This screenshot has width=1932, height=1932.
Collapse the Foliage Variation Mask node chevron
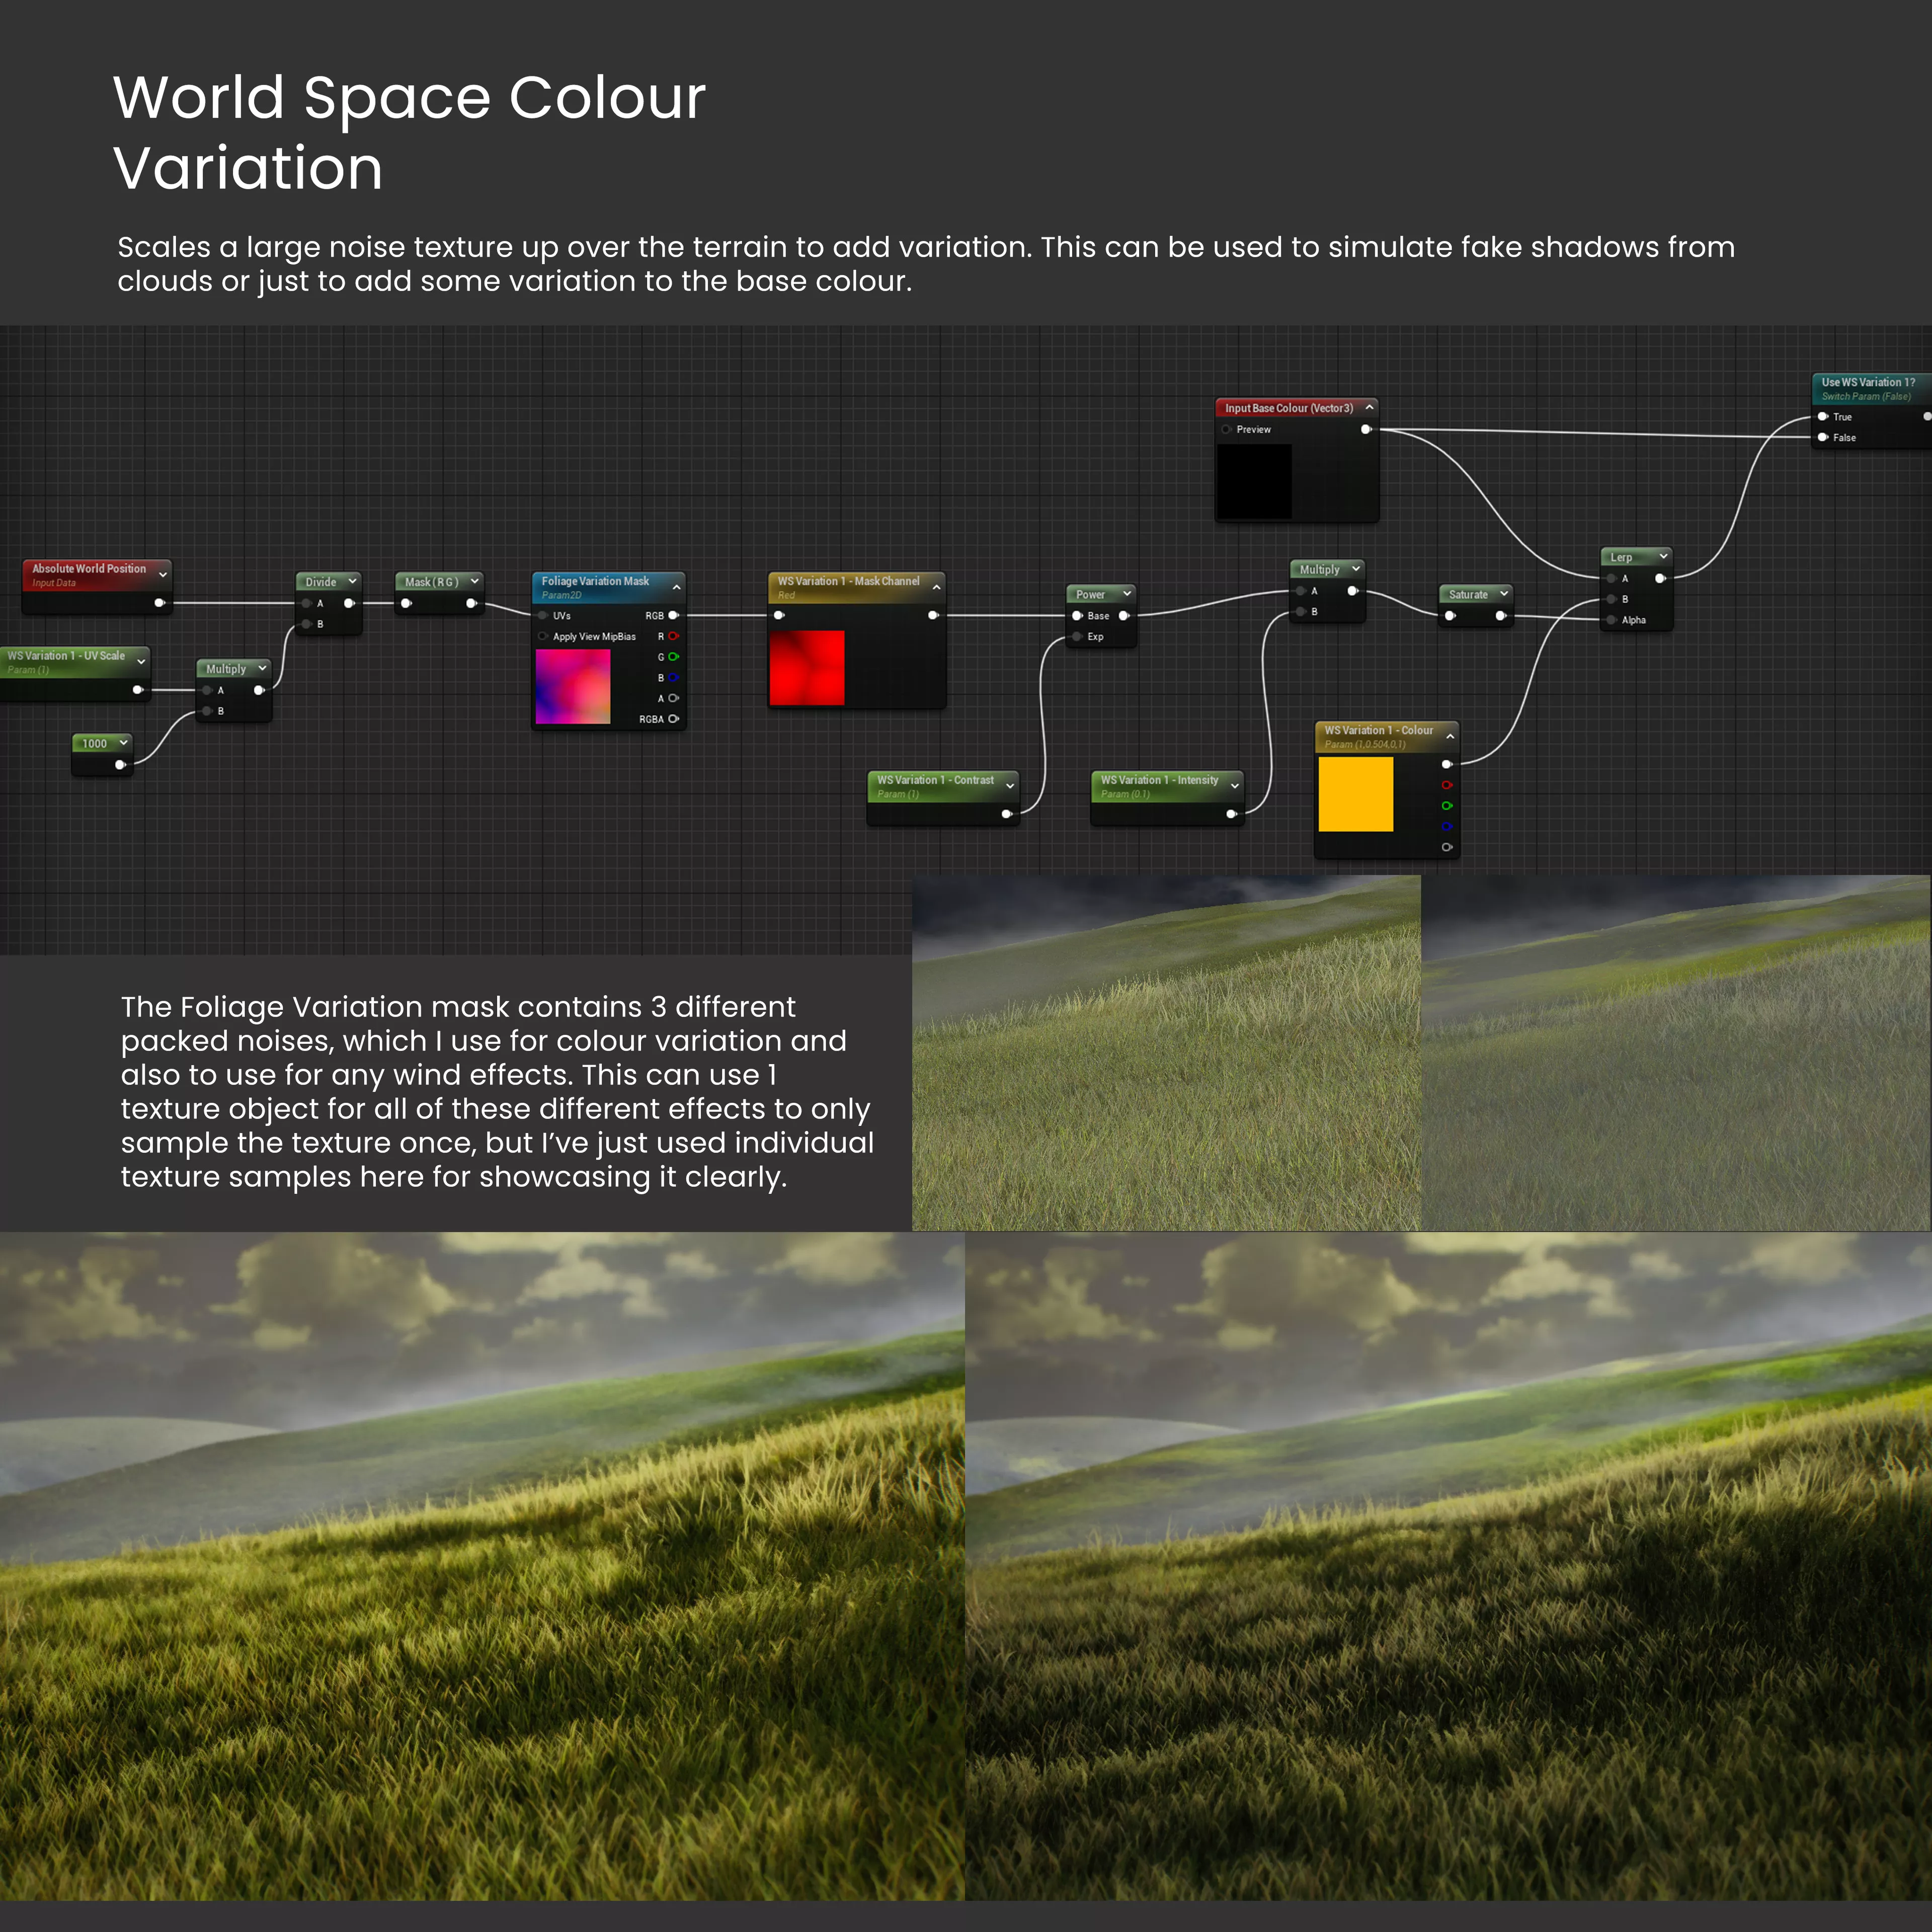(677, 587)
